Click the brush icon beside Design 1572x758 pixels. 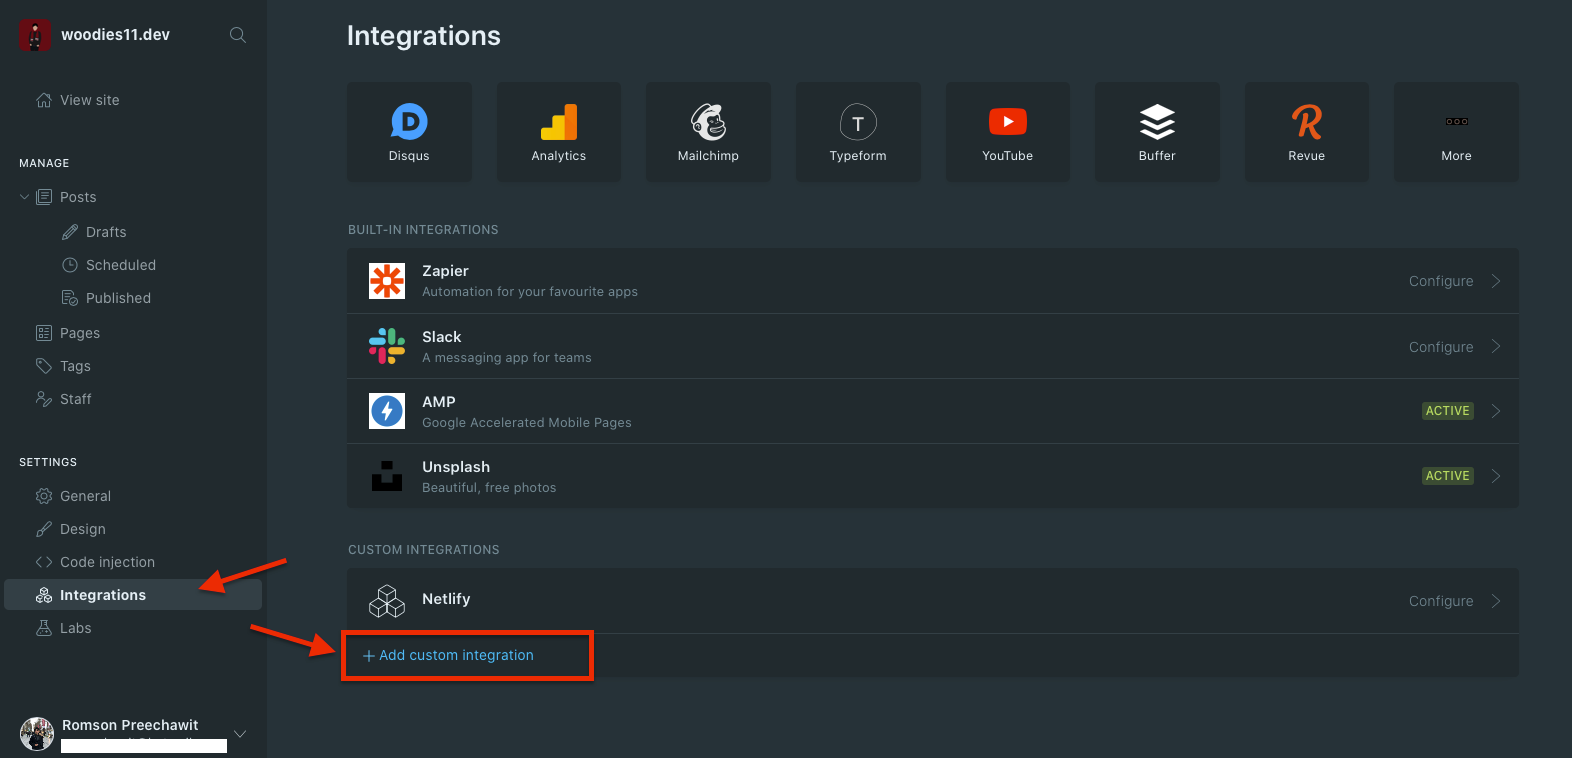[x=44, y=529]
